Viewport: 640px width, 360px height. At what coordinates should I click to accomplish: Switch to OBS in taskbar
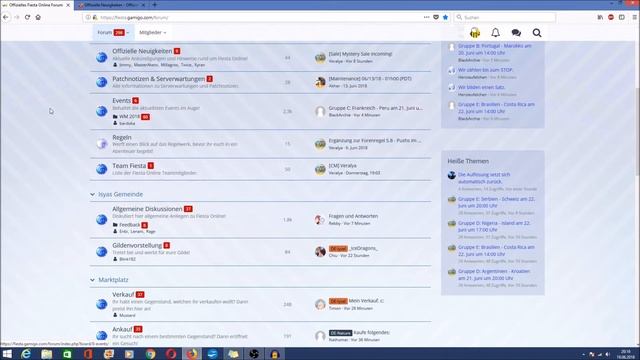[x=254, y=354]
